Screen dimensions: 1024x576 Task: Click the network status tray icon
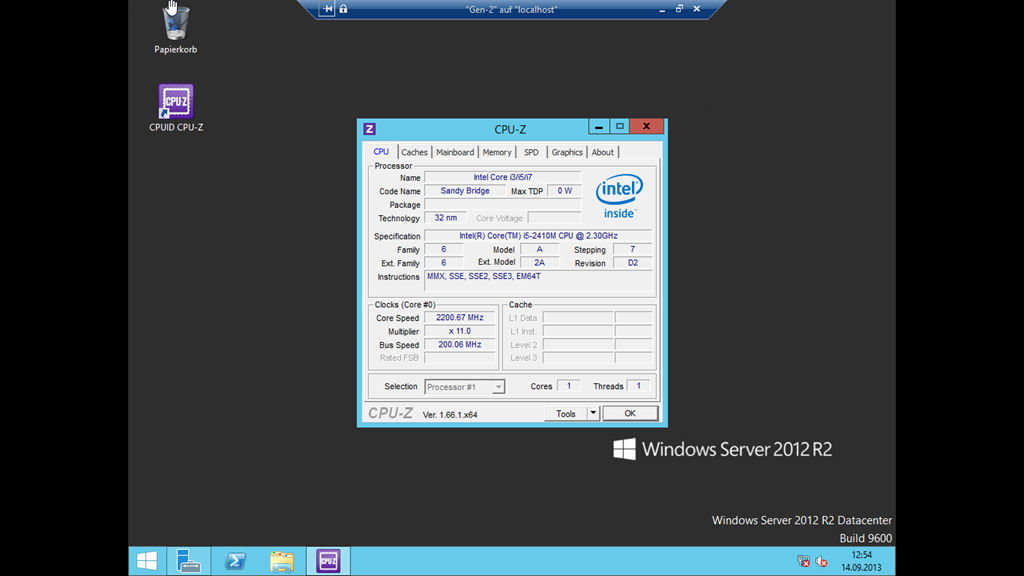coord(803,561)
